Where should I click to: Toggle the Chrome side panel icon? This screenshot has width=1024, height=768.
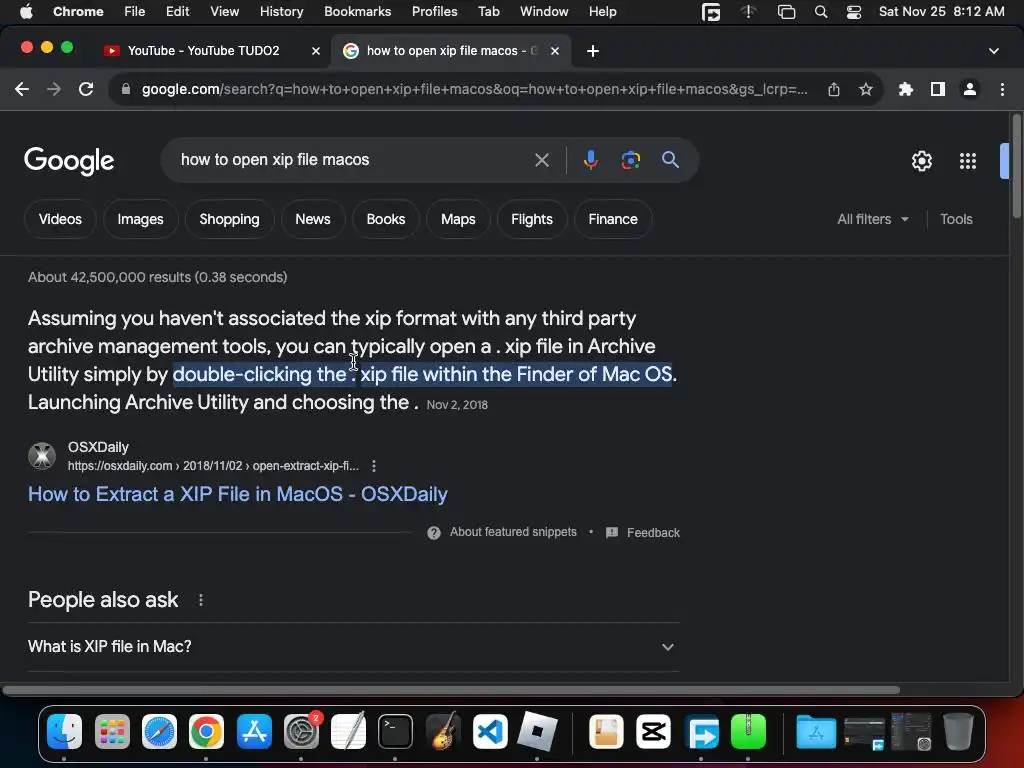[938, 89]
